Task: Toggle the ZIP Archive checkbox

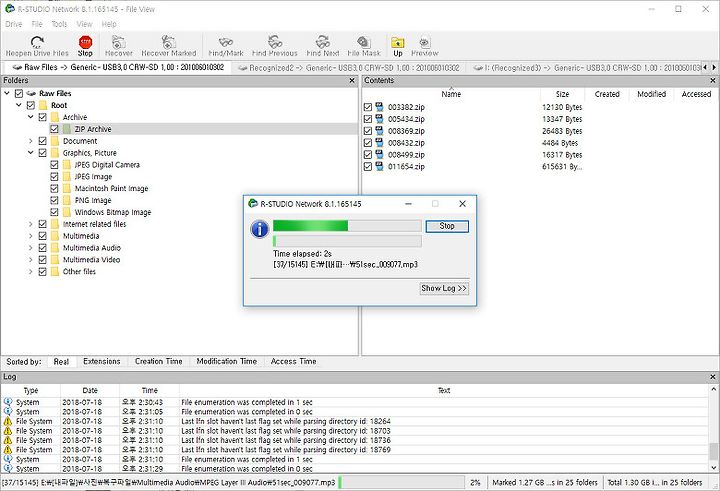Action: [54, 129]
